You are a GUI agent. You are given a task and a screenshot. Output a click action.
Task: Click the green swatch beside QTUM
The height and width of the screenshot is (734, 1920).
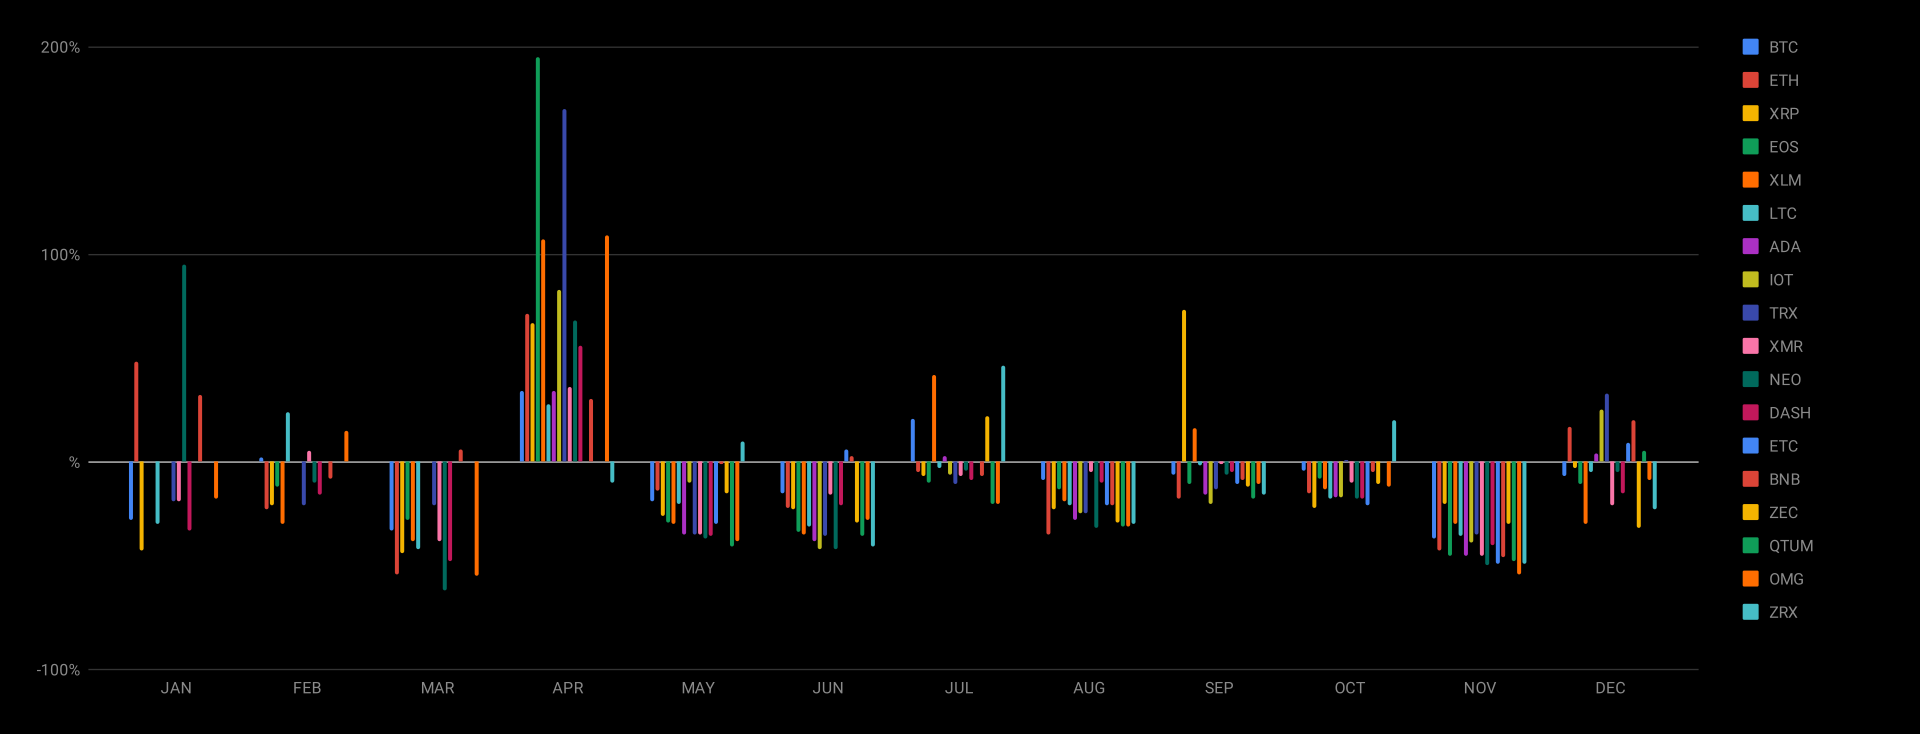[1750, 545]
